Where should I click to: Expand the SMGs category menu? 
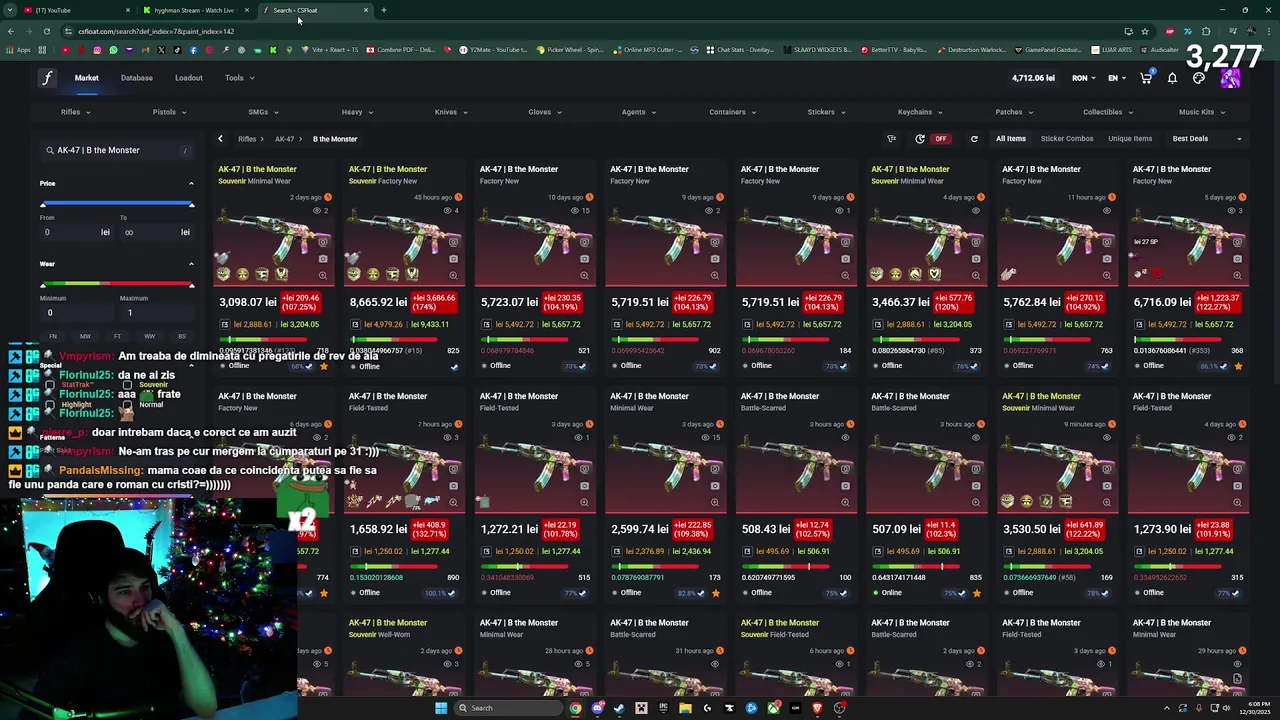pyautogui.click(x=263, y=112)
